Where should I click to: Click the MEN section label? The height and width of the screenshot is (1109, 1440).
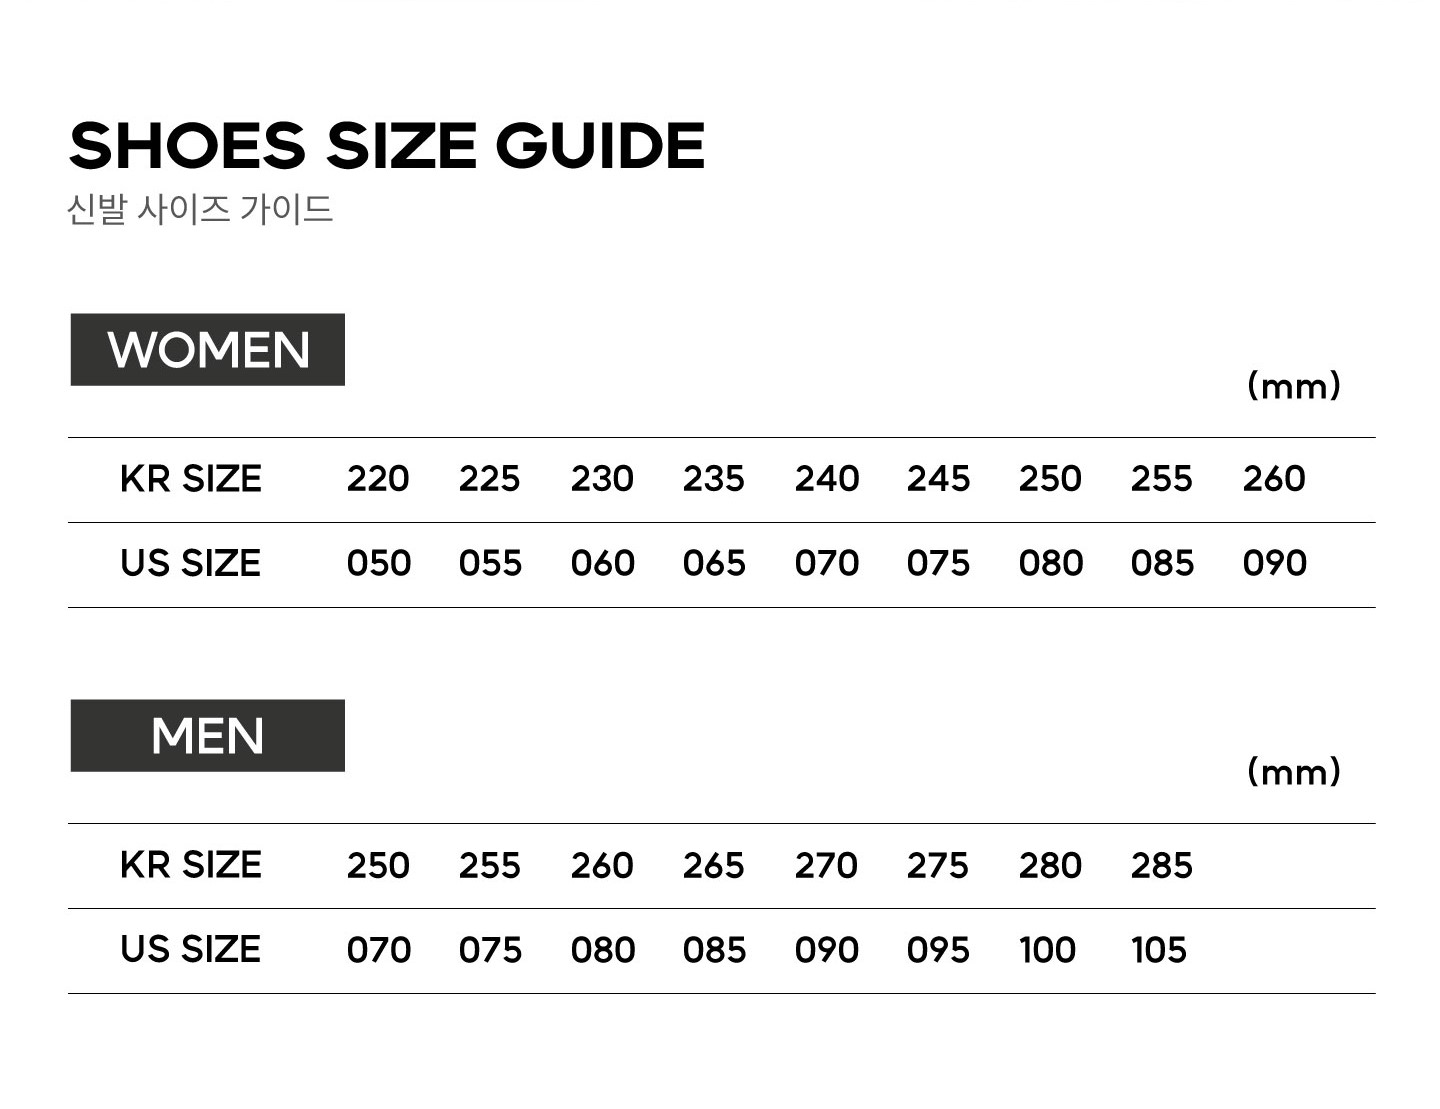[x=208, y=736]
